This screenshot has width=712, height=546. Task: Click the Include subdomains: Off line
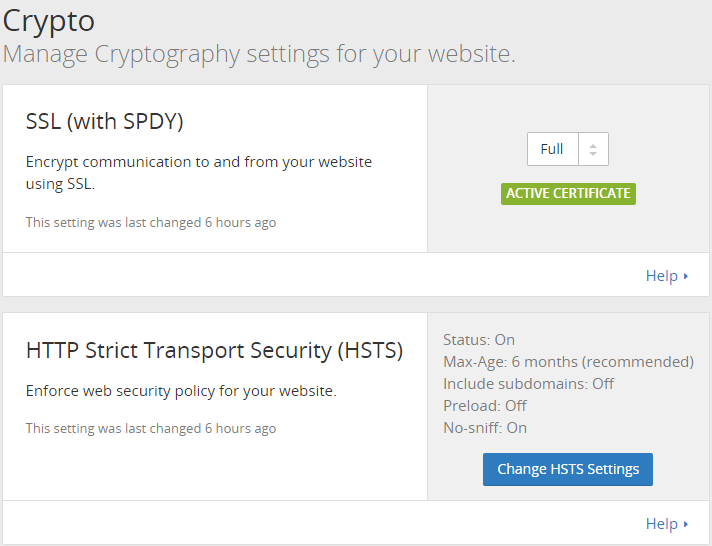(528, 384)
